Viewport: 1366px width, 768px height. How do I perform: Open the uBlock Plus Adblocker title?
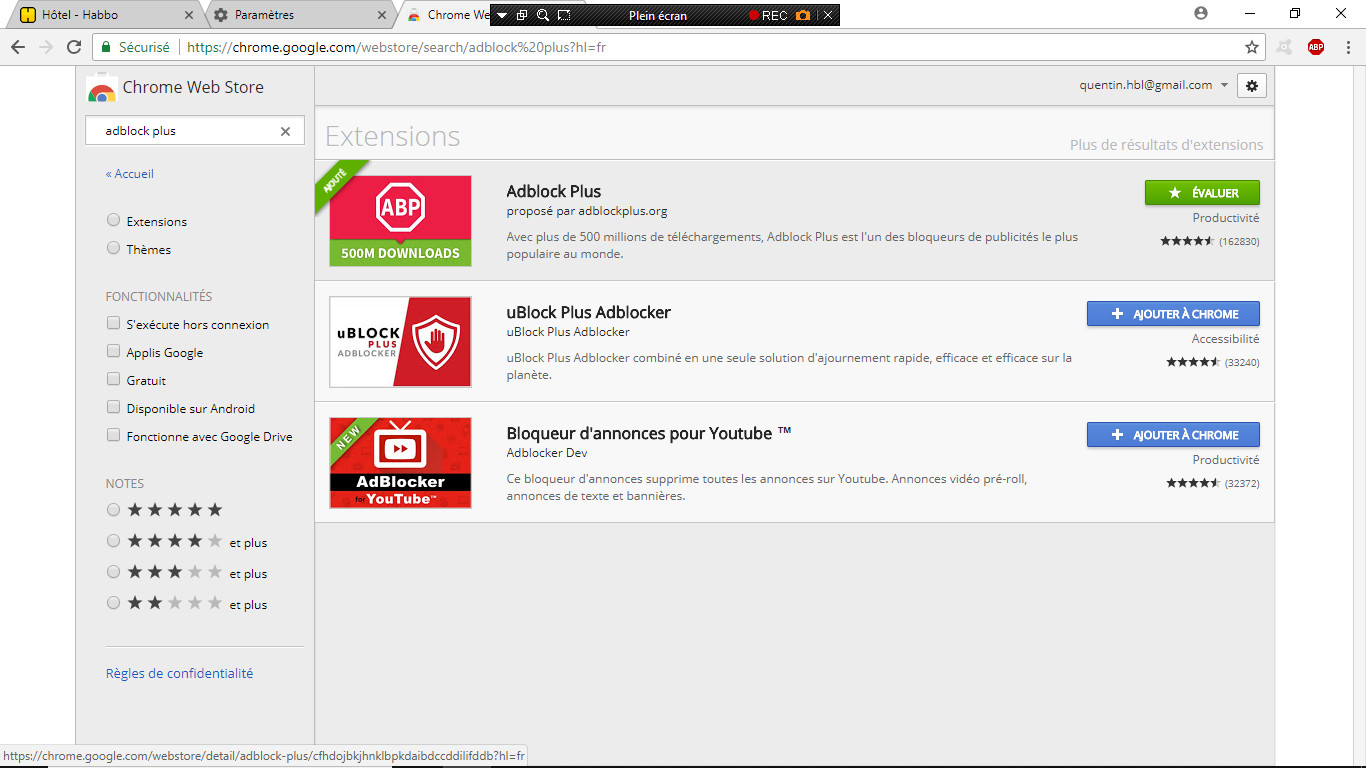click(x=588, y=312)
